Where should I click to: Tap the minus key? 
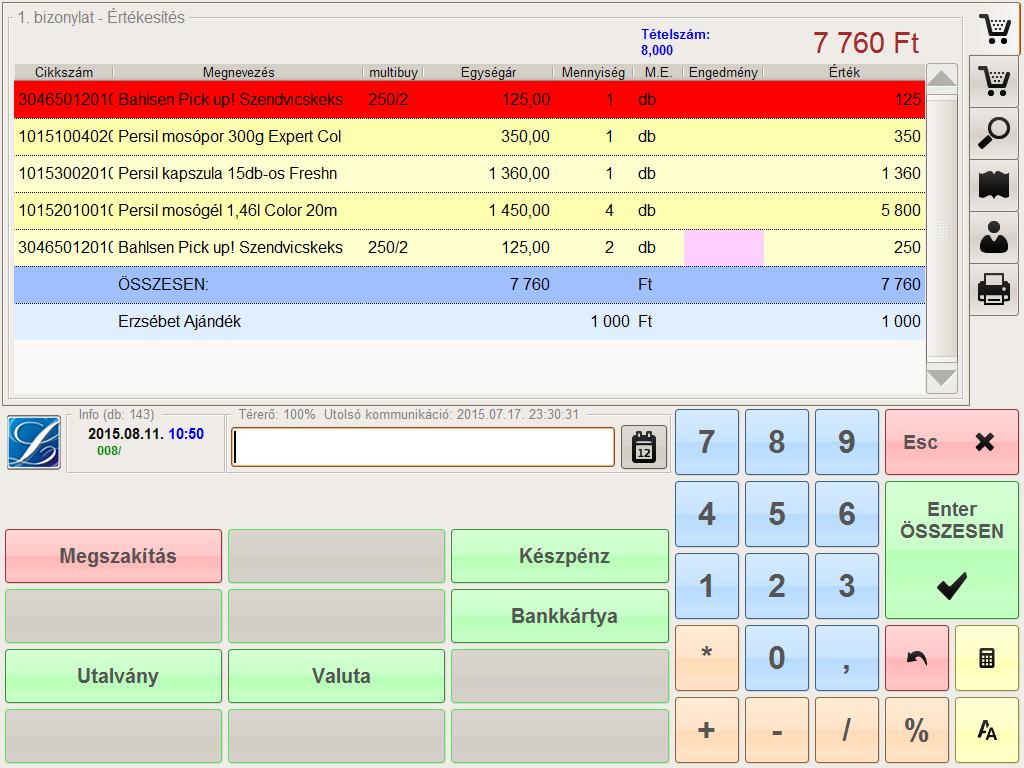776,729
